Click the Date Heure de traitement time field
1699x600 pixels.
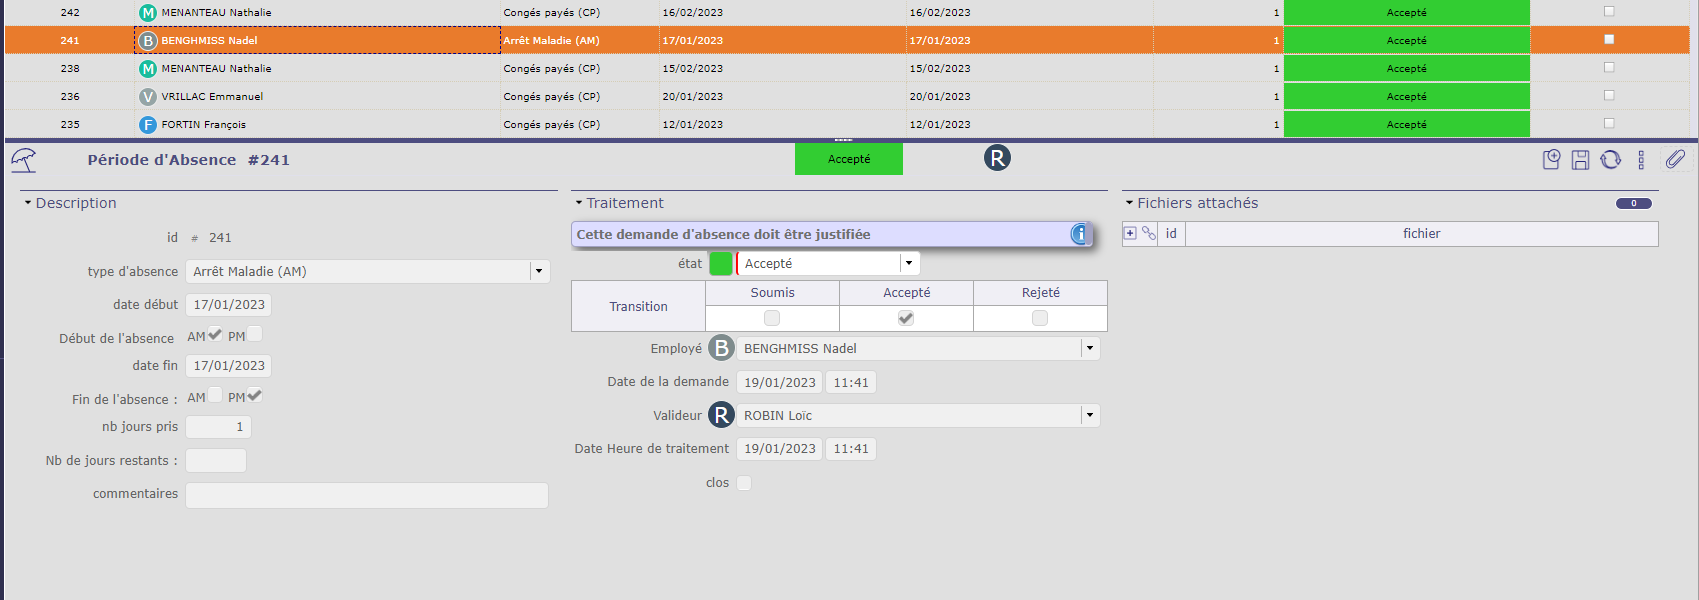(851, 449)
